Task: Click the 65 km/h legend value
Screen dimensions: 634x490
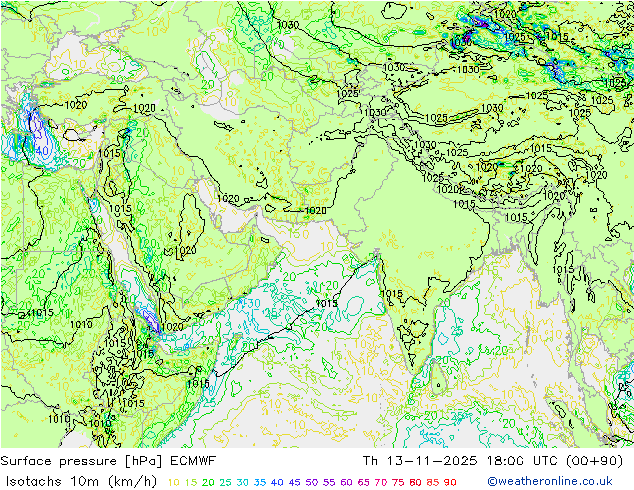Action: pyautogui.click(x=363, y=482)
